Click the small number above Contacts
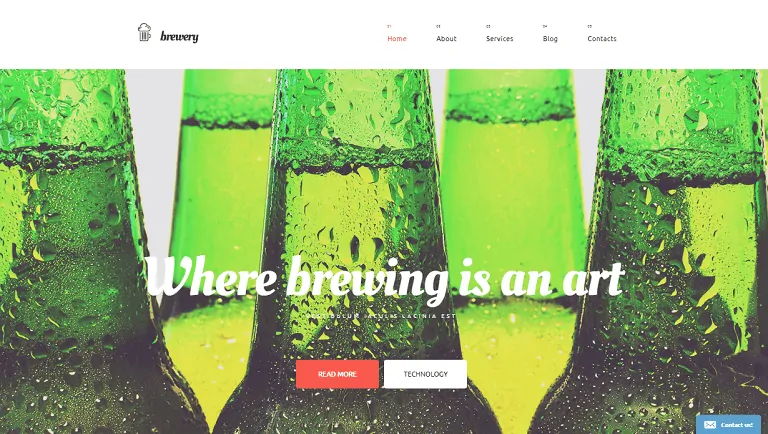 pyautogui.click(x=590, y=26)
